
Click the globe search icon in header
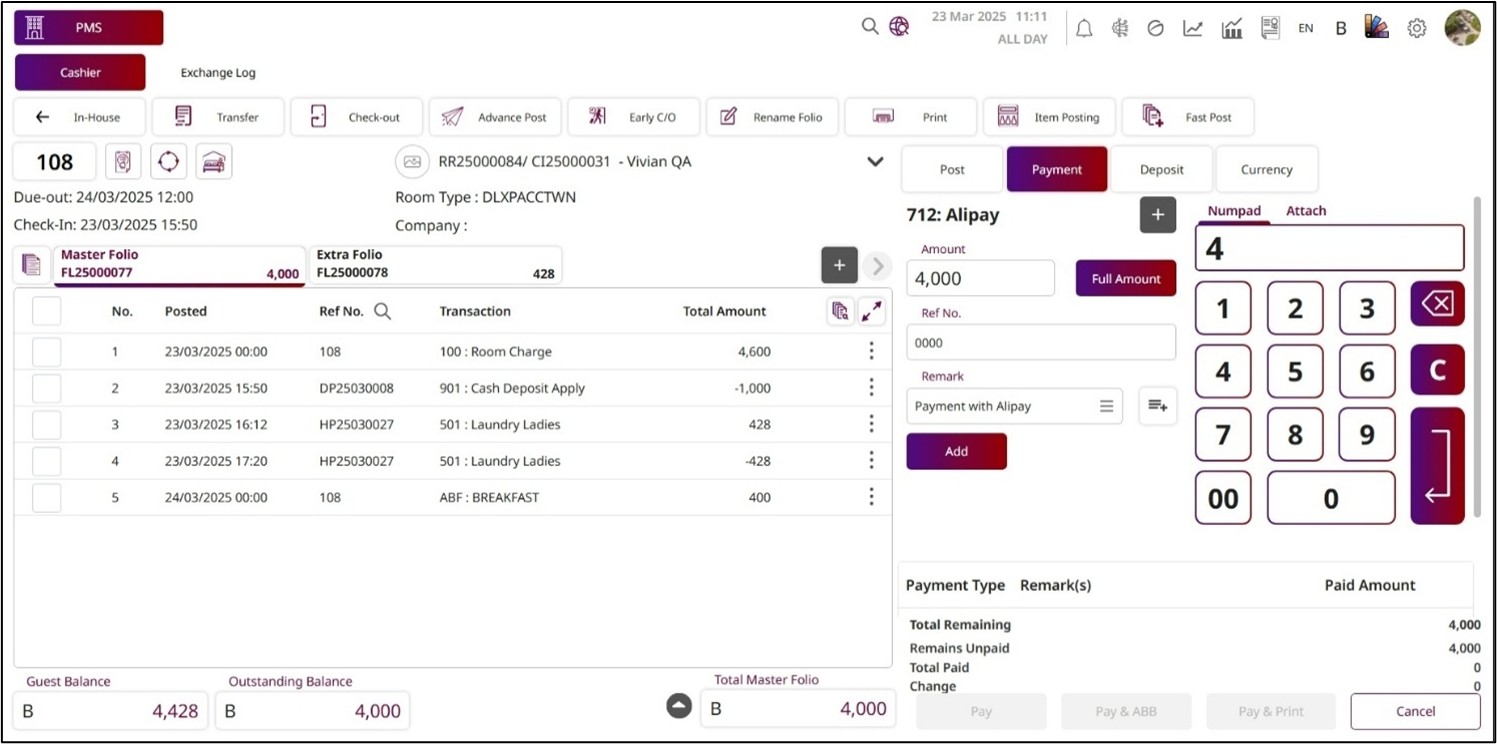899,27
